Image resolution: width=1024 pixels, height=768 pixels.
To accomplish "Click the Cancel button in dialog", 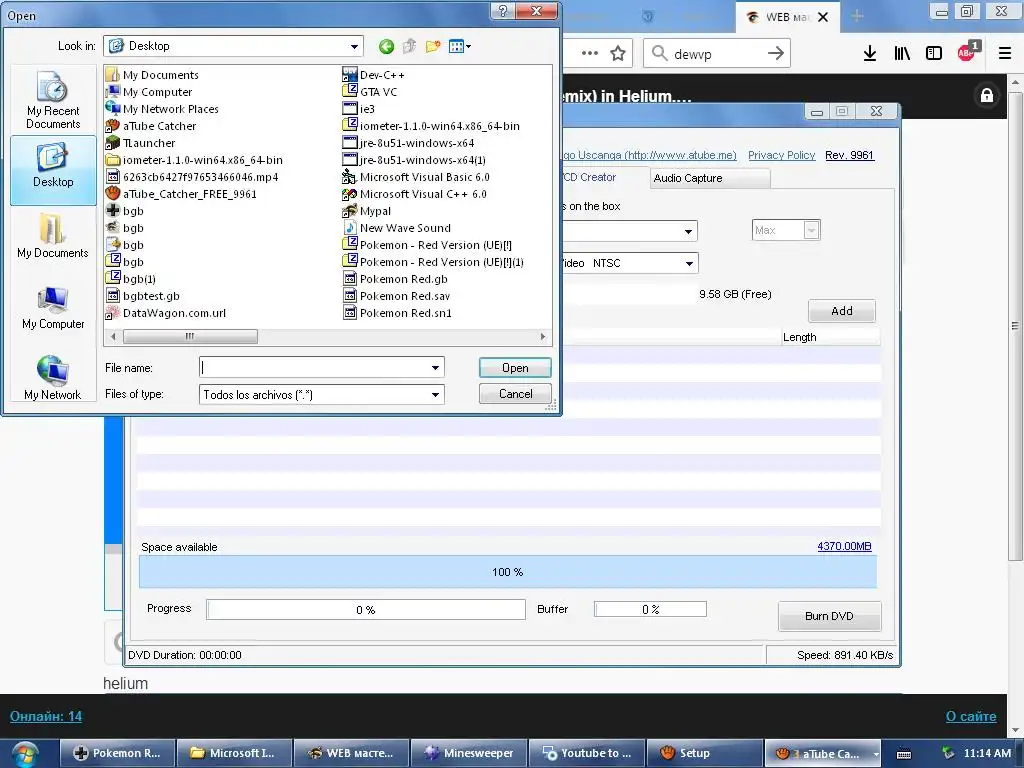I will (x=515, y=394).
